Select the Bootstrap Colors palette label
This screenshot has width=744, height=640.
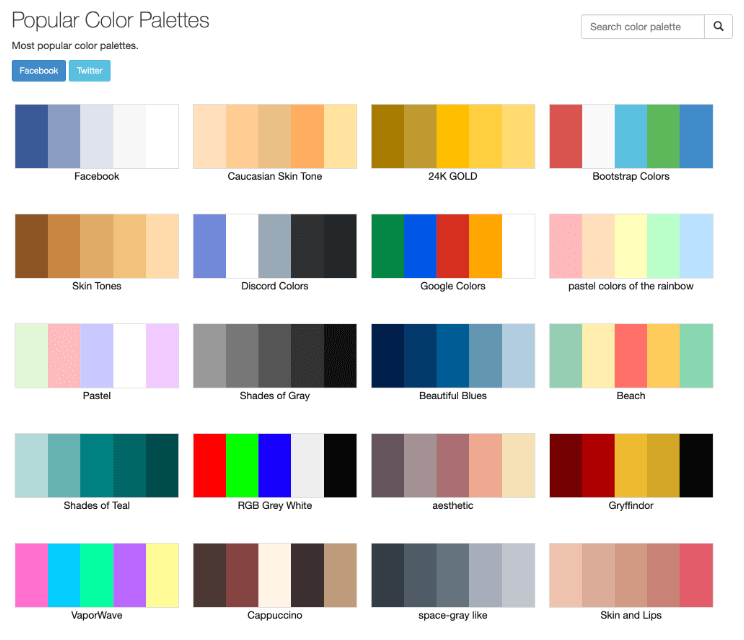coord(631,176)
